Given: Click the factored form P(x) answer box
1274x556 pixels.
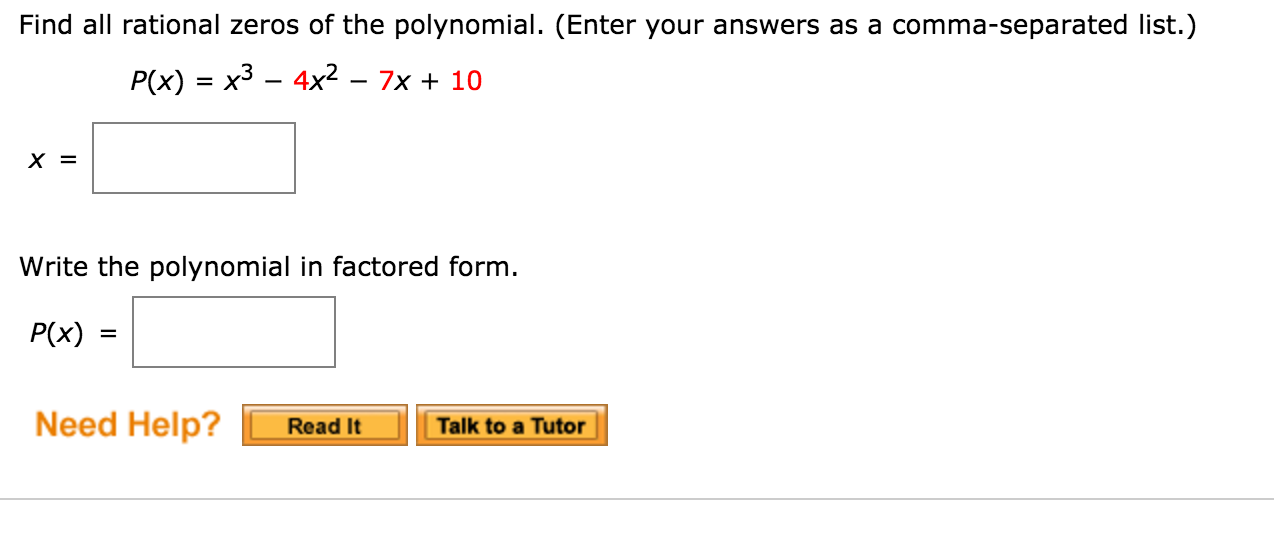Looking at the screenshot, I should tap(234, 332).
